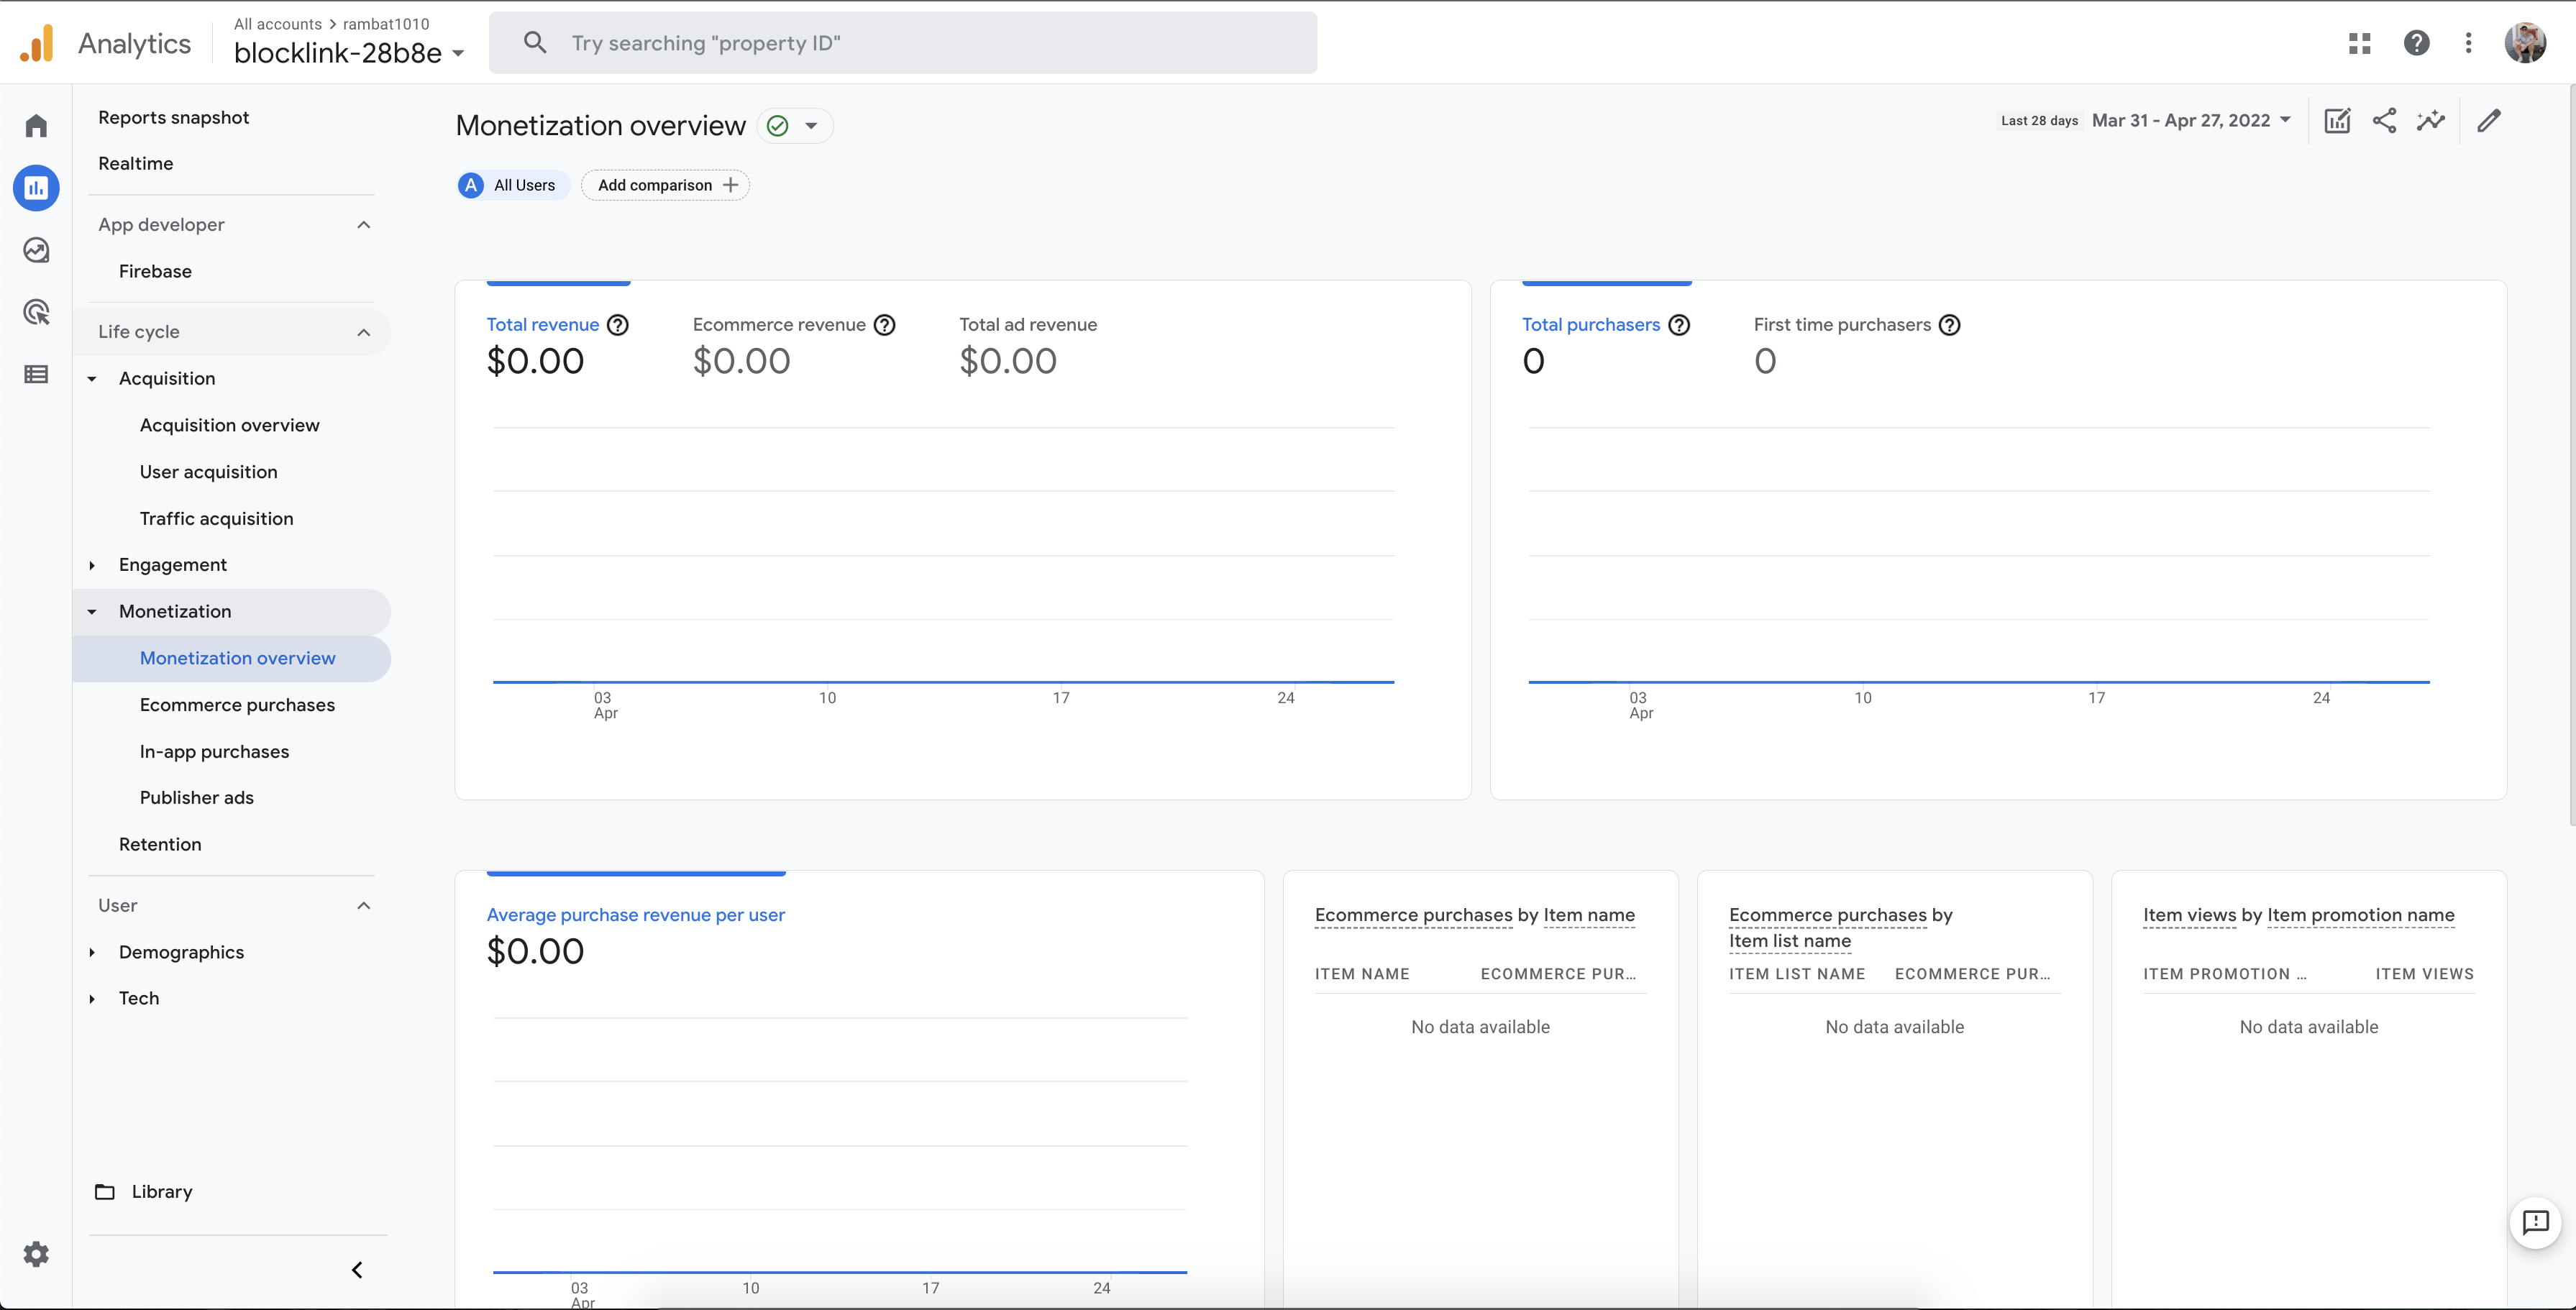The image size is (2576, 1310).
Task: Open Library link in sidebar
Action: [x=161, y=1191]
